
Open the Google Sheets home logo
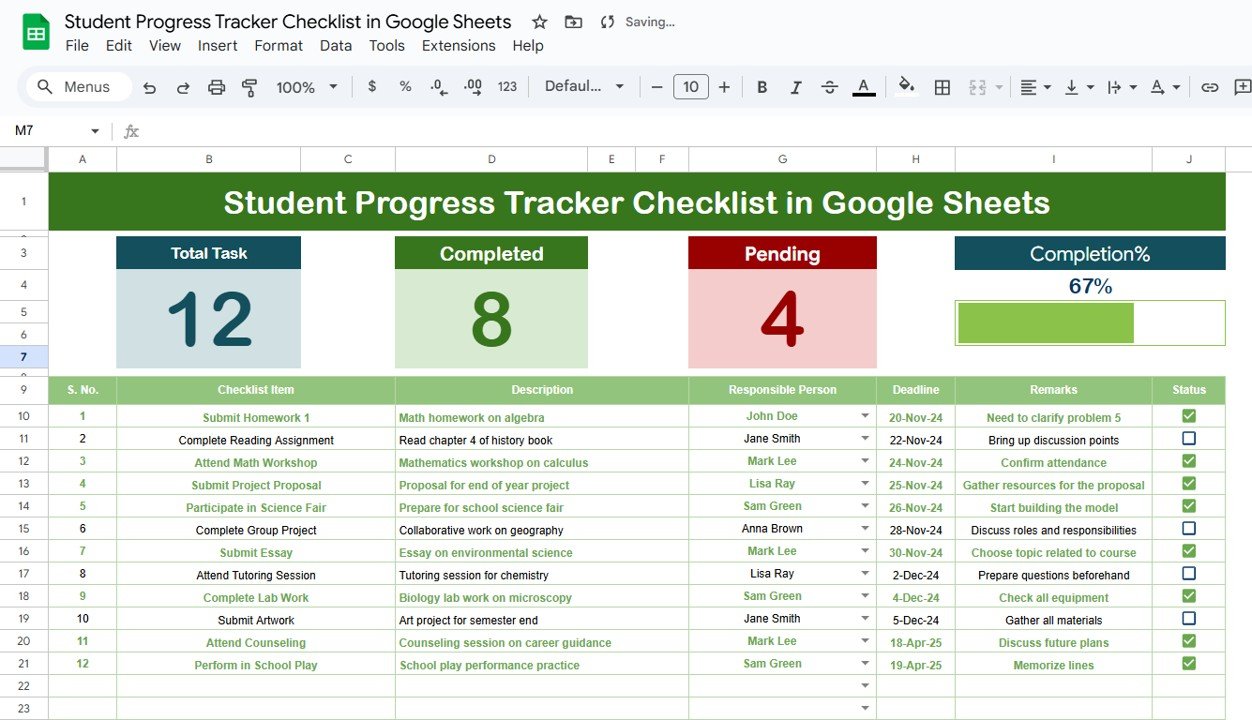click(x=36, y=33)
